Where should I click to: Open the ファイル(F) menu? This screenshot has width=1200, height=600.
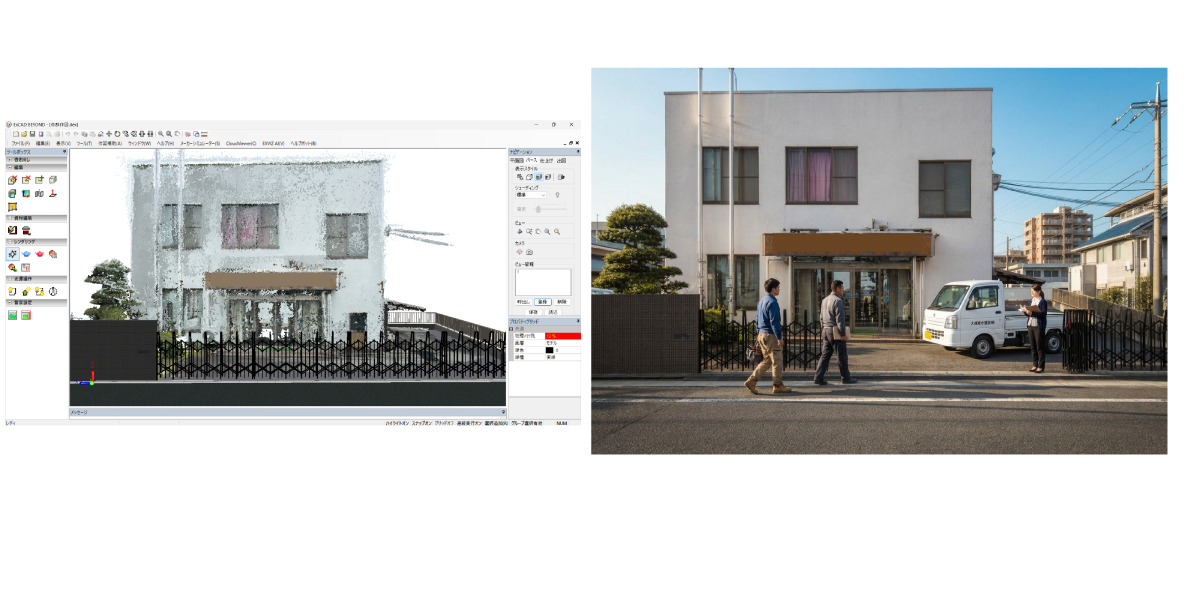point(20,143)
